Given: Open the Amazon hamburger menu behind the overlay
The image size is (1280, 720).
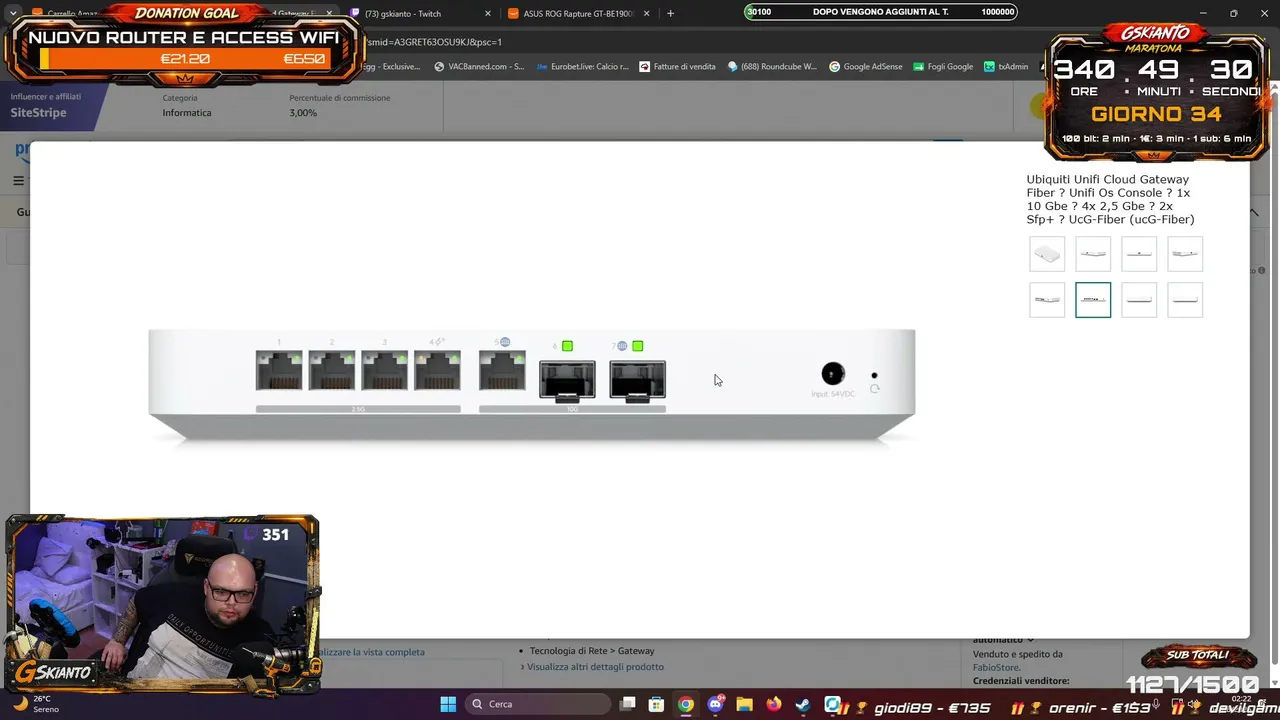Looking at the screenshot, I should pos(18,181).
